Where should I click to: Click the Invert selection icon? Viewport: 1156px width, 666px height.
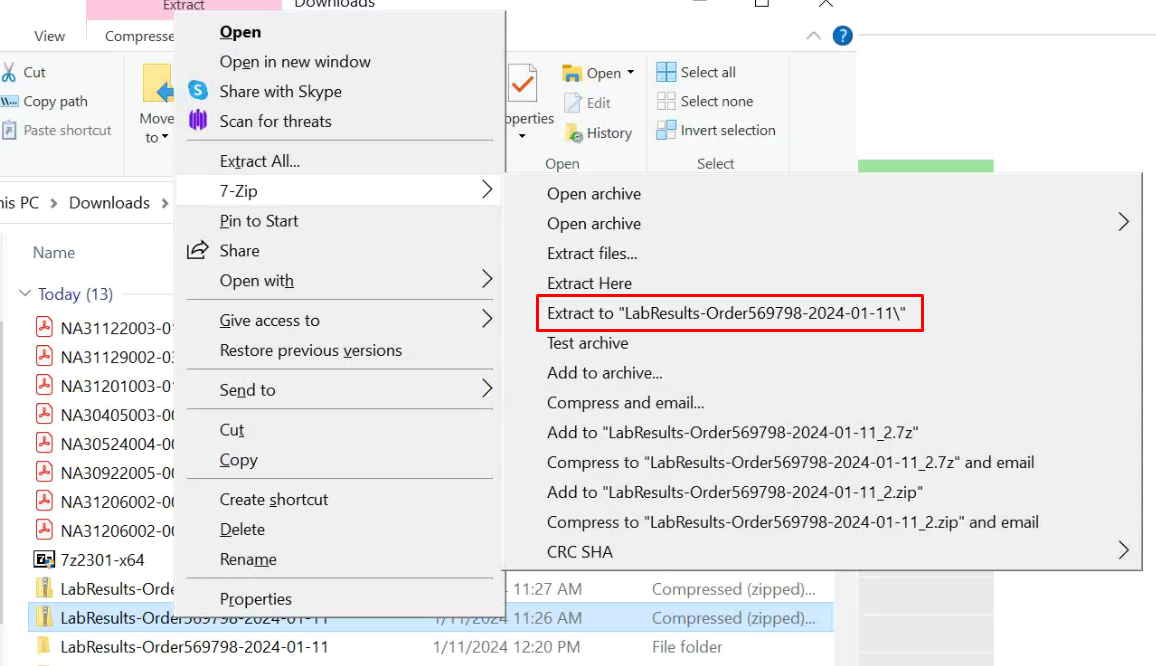coord(667,130)
